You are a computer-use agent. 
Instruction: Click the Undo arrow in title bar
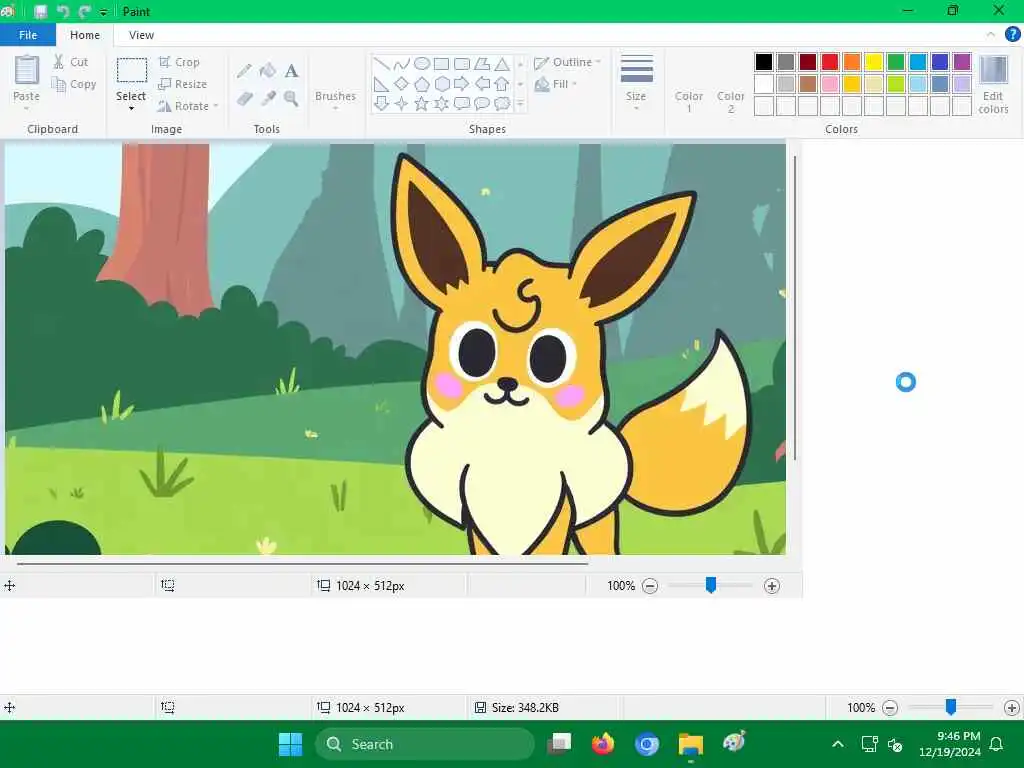(x=63, y=11)
